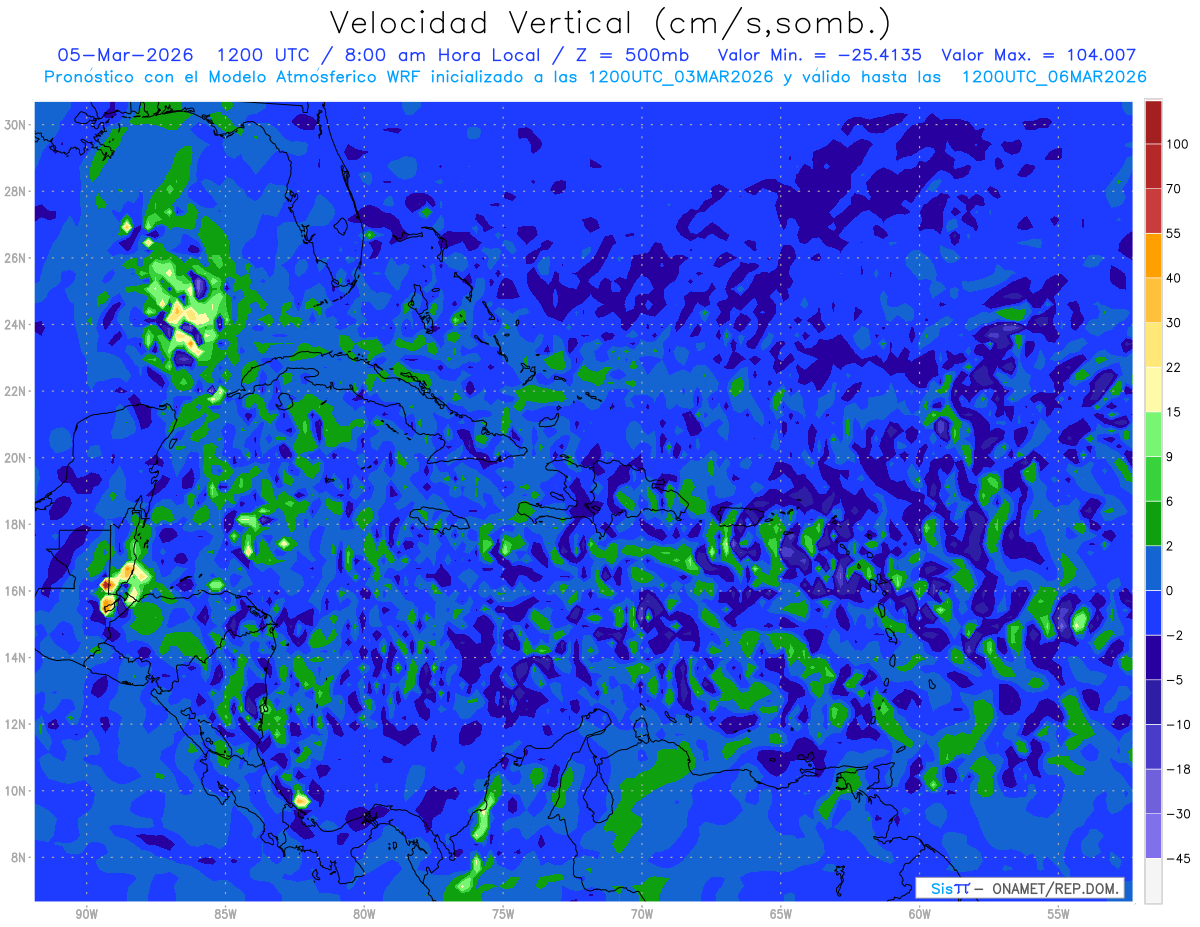Pick the violet swatch between -30 and -18
This screenshot has width=1200, height=927.
(1153, 791)
